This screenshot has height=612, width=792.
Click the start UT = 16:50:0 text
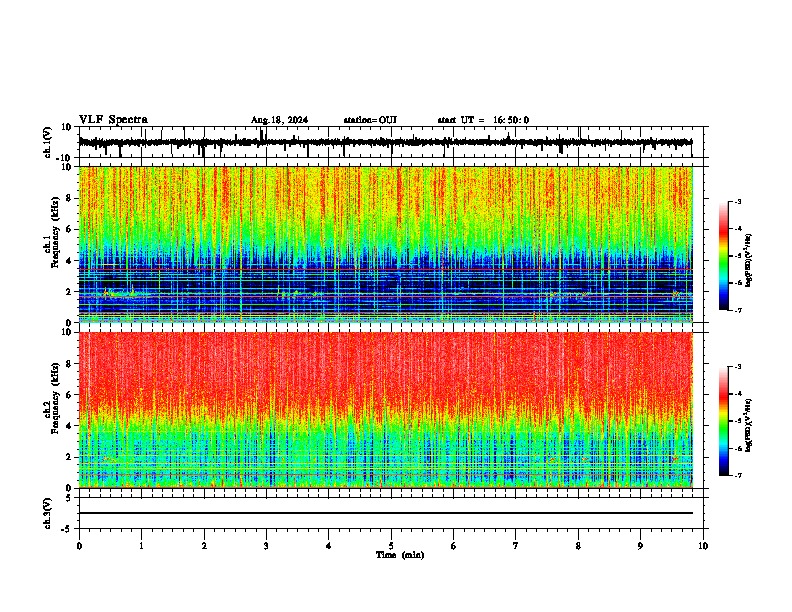(483, 120)
